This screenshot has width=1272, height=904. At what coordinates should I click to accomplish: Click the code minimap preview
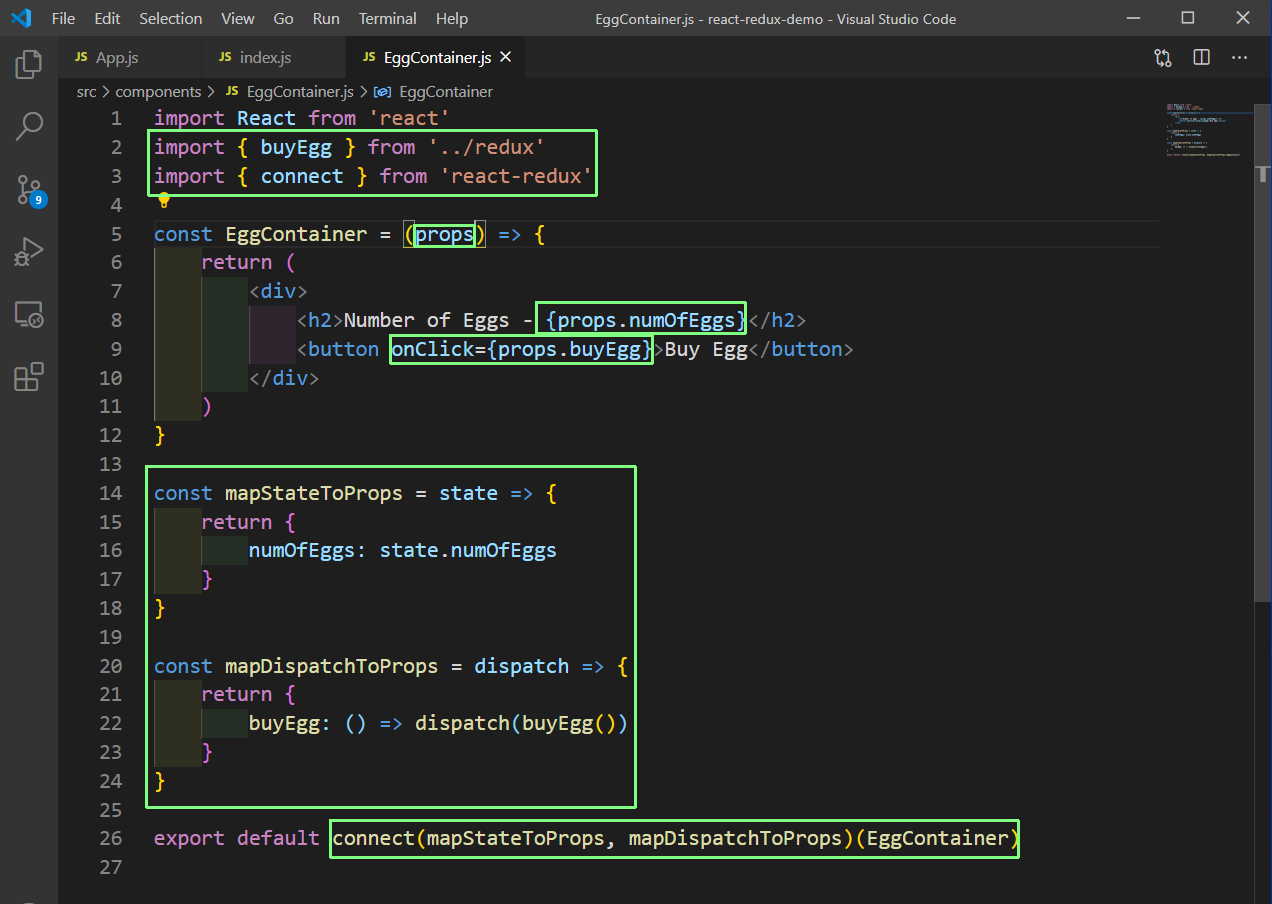pyautogui.click(x=1204, y=130)
